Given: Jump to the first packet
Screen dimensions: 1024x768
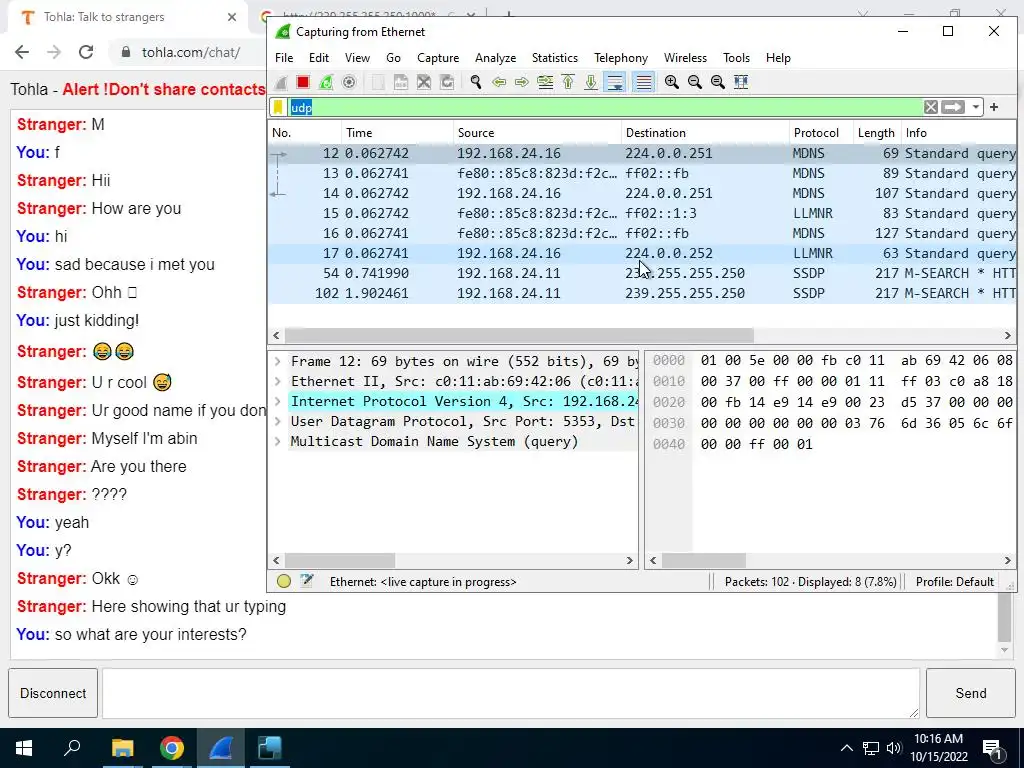Looking at the screenshot, I should tap(568, 82).
